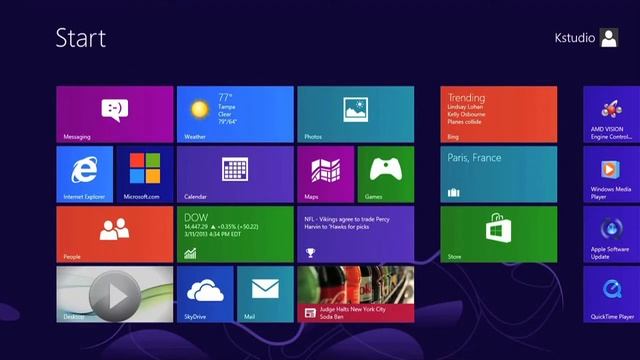640x360 pixels.
Task: Launch the Photos tile
Action: pyautogui.click(x=356, y=114)
